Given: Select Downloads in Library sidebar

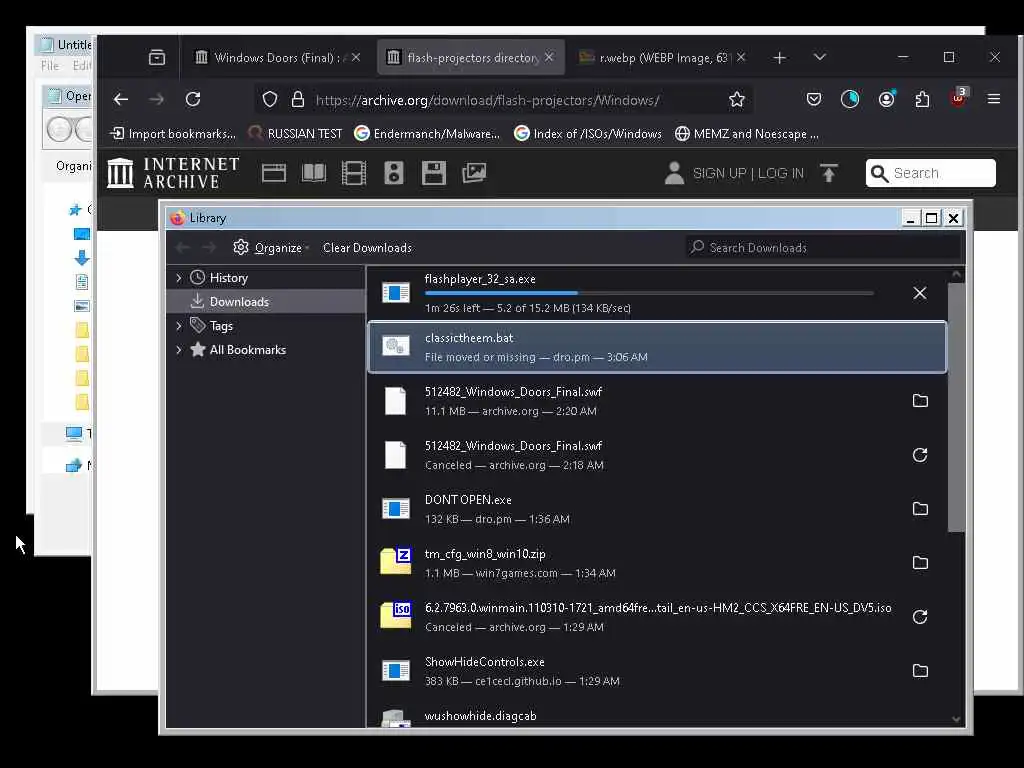Looking at the screenshot, I should [266, 302].
